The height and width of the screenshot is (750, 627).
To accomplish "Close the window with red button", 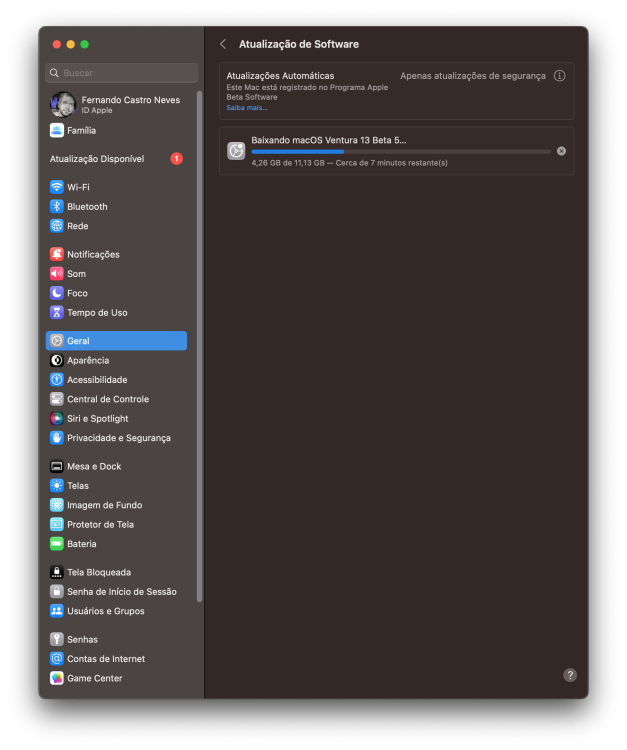I will click(56, 44).
